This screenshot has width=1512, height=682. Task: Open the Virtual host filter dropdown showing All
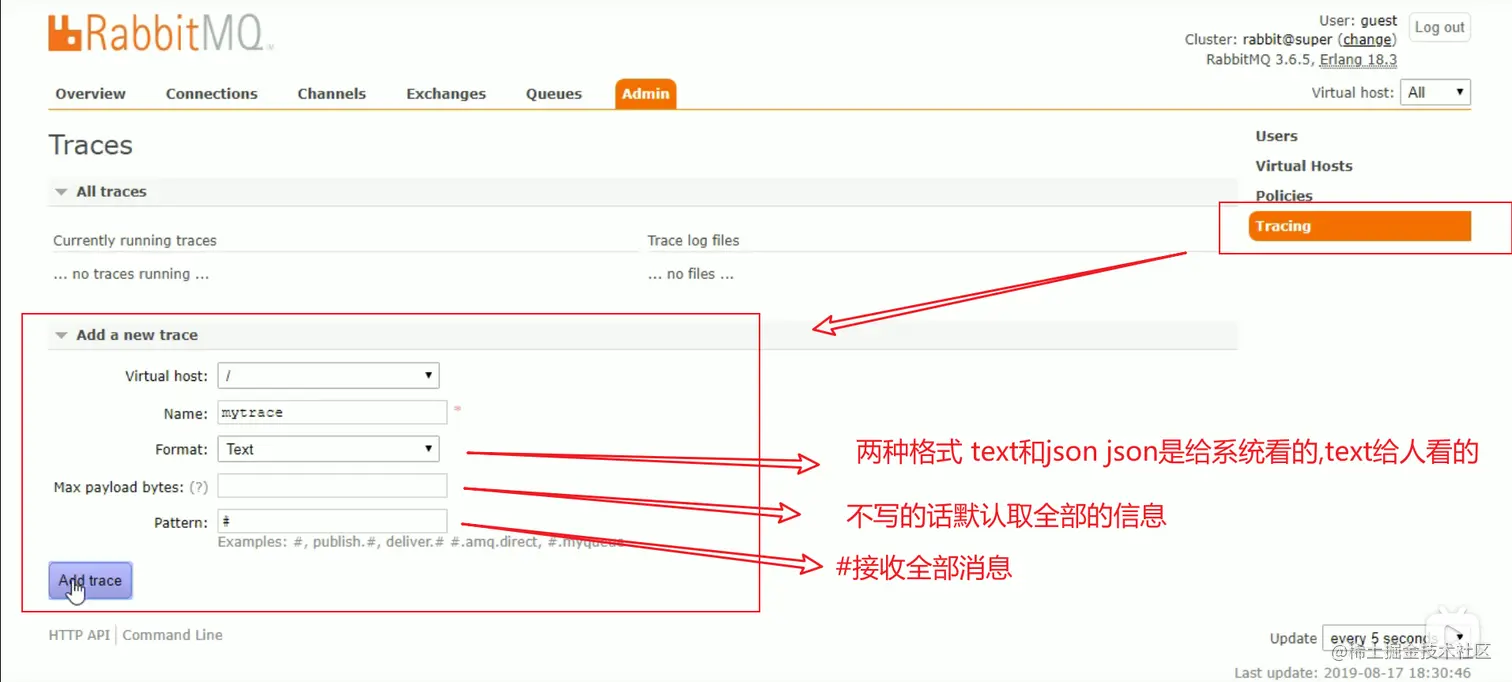click(1435, 92)
